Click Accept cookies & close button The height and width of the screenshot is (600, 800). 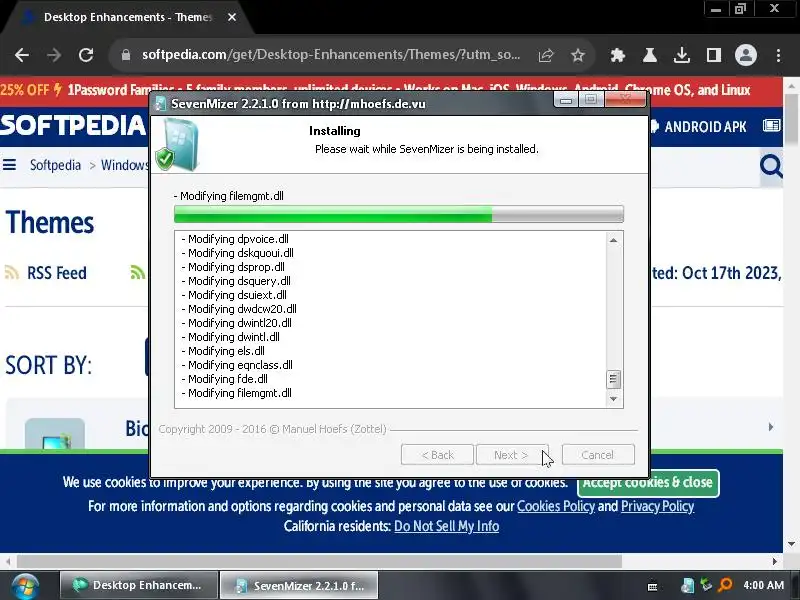pyautogui.click(x=648, y=483)
